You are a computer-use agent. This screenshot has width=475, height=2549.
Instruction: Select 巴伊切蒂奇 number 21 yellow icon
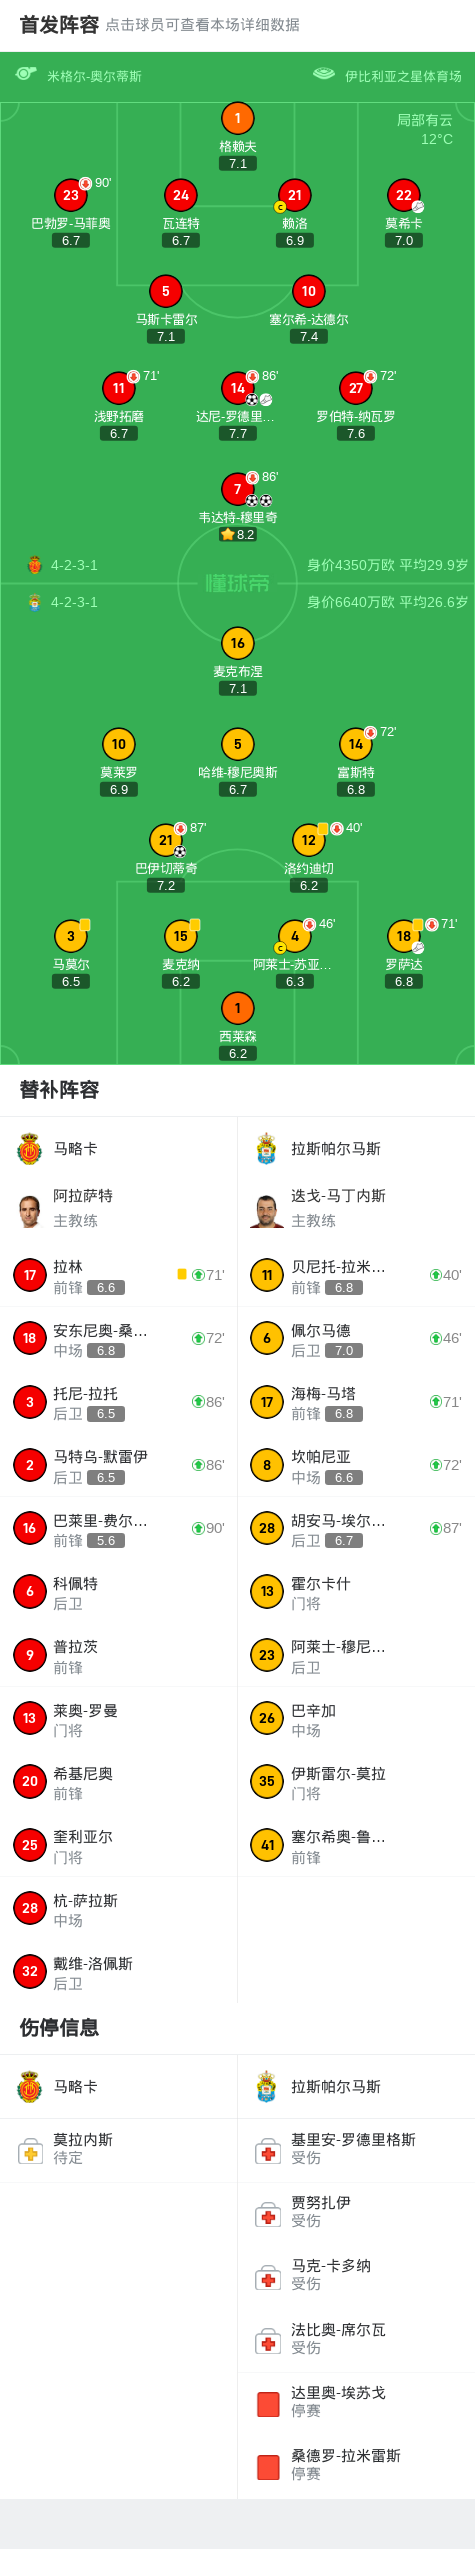[166, 840]
